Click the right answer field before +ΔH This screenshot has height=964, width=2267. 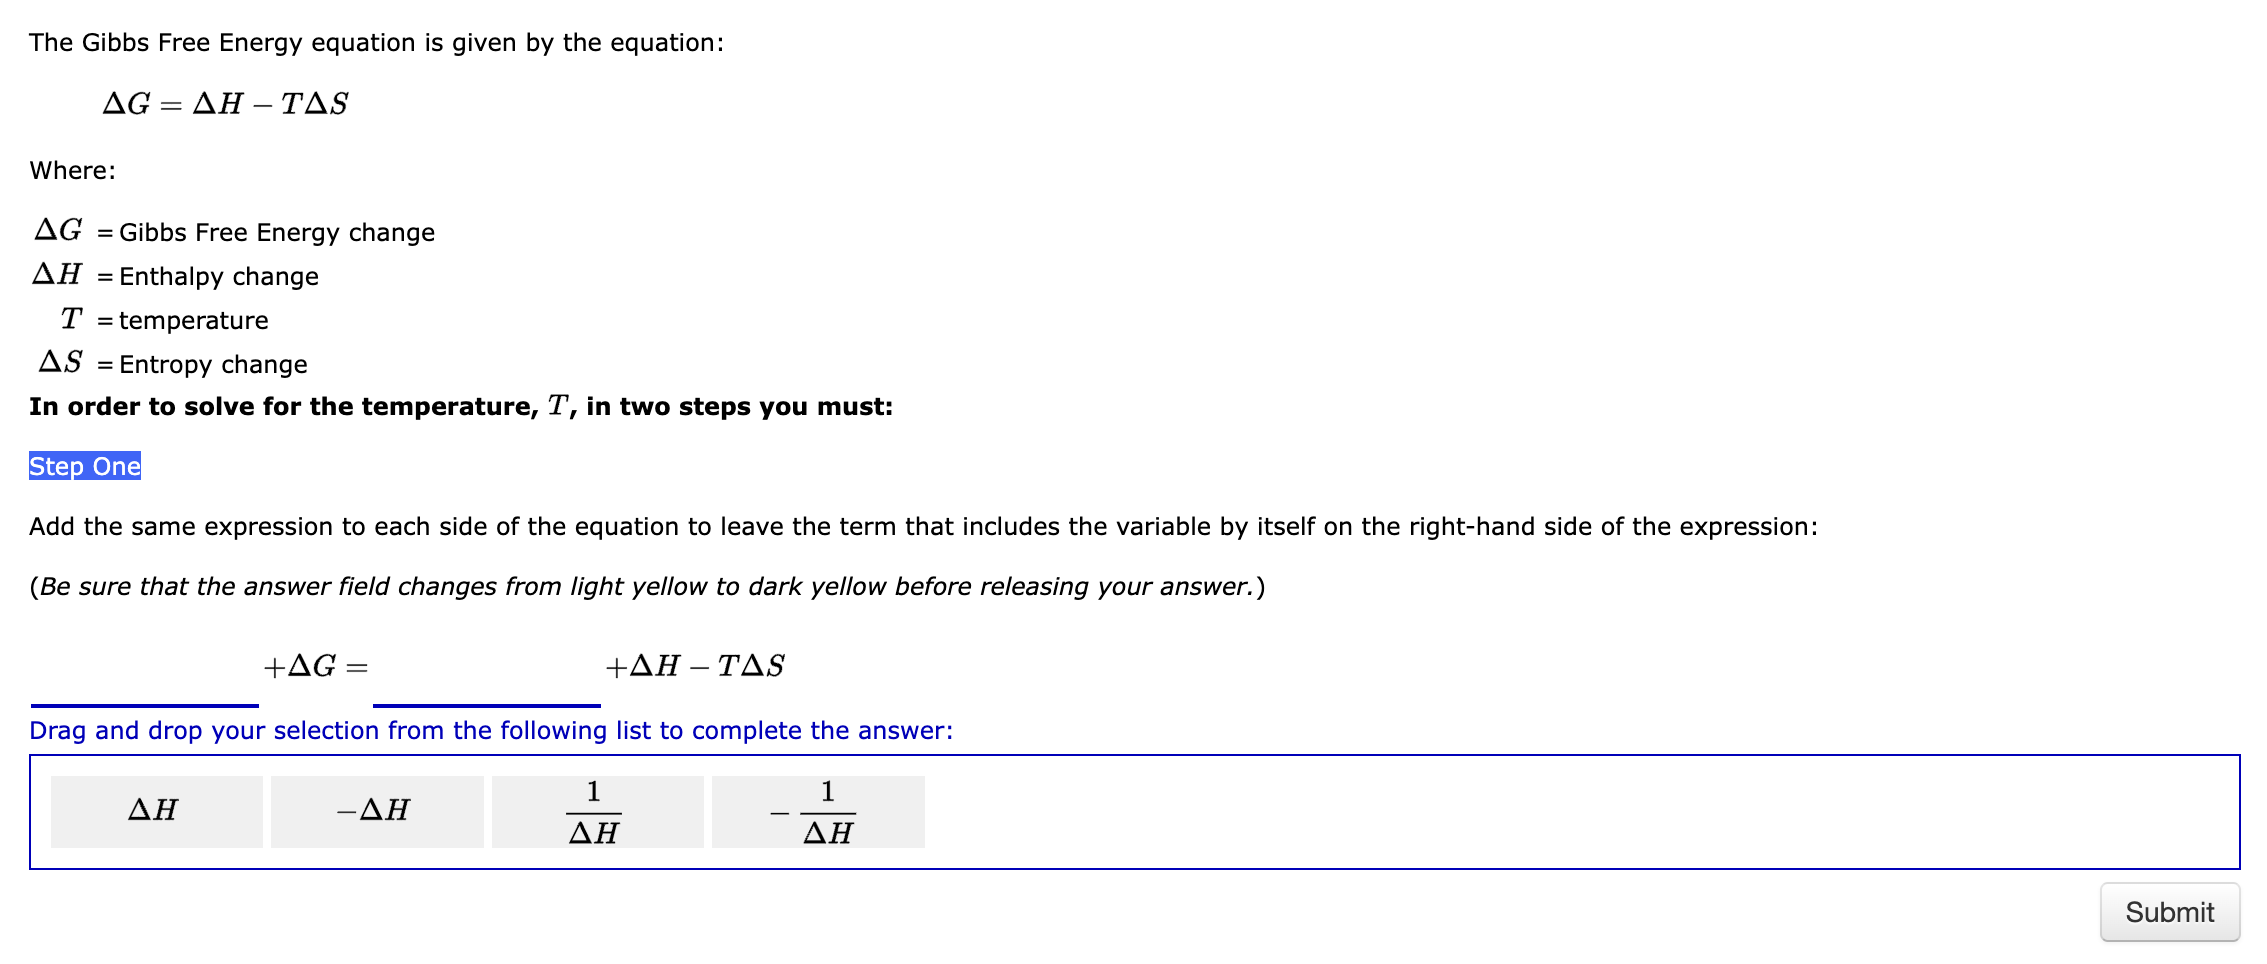[x=487, y=706]
